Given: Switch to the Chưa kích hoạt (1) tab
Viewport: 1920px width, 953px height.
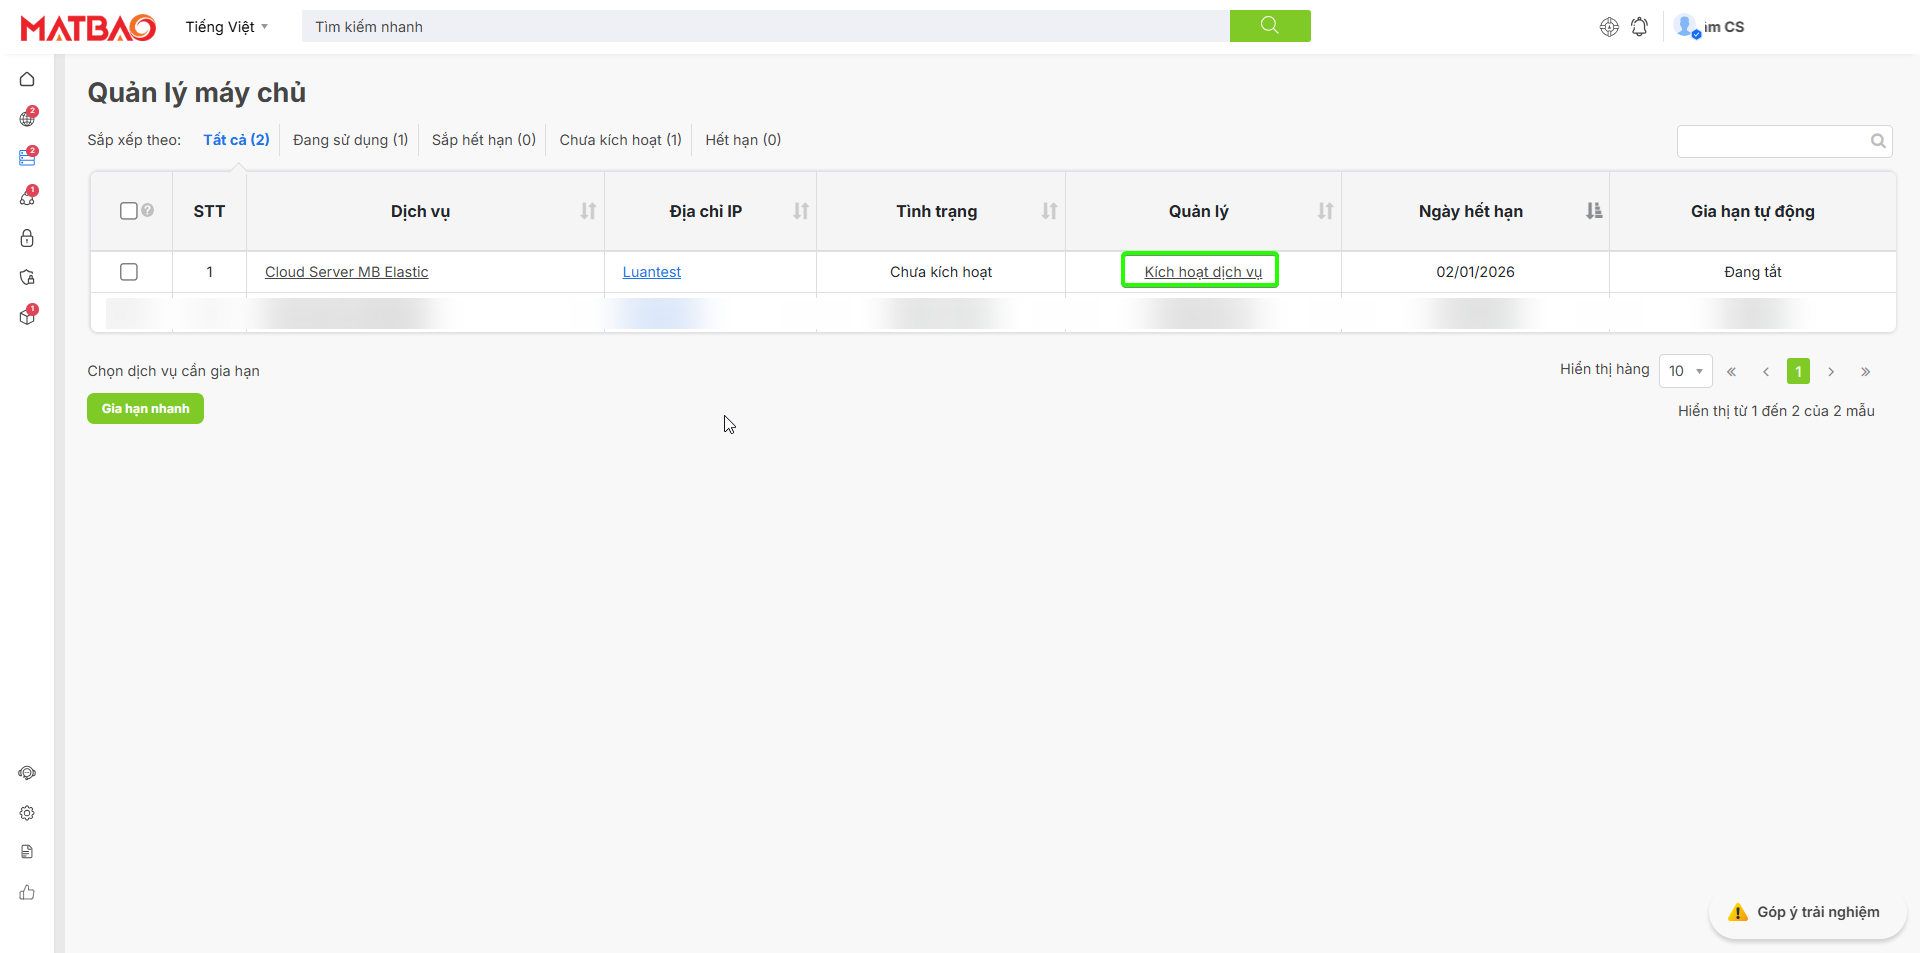Looking at the screenshot, I should pos(620,140).
